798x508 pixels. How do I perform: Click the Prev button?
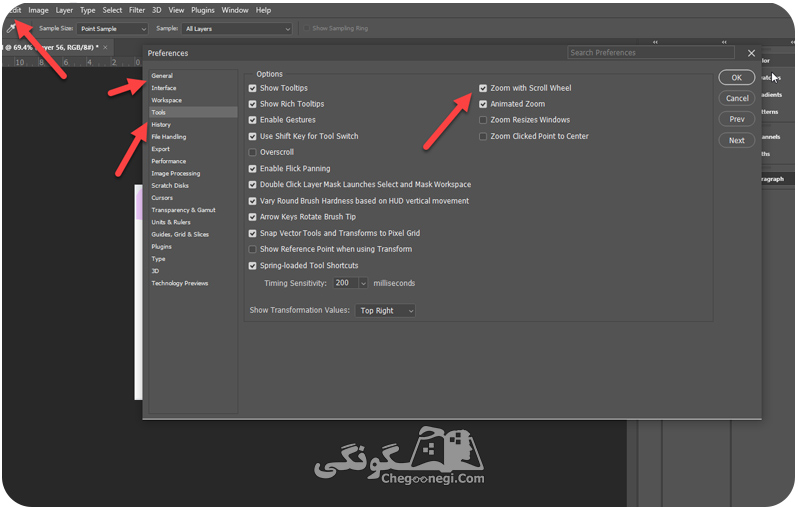[x=736, y=119]
